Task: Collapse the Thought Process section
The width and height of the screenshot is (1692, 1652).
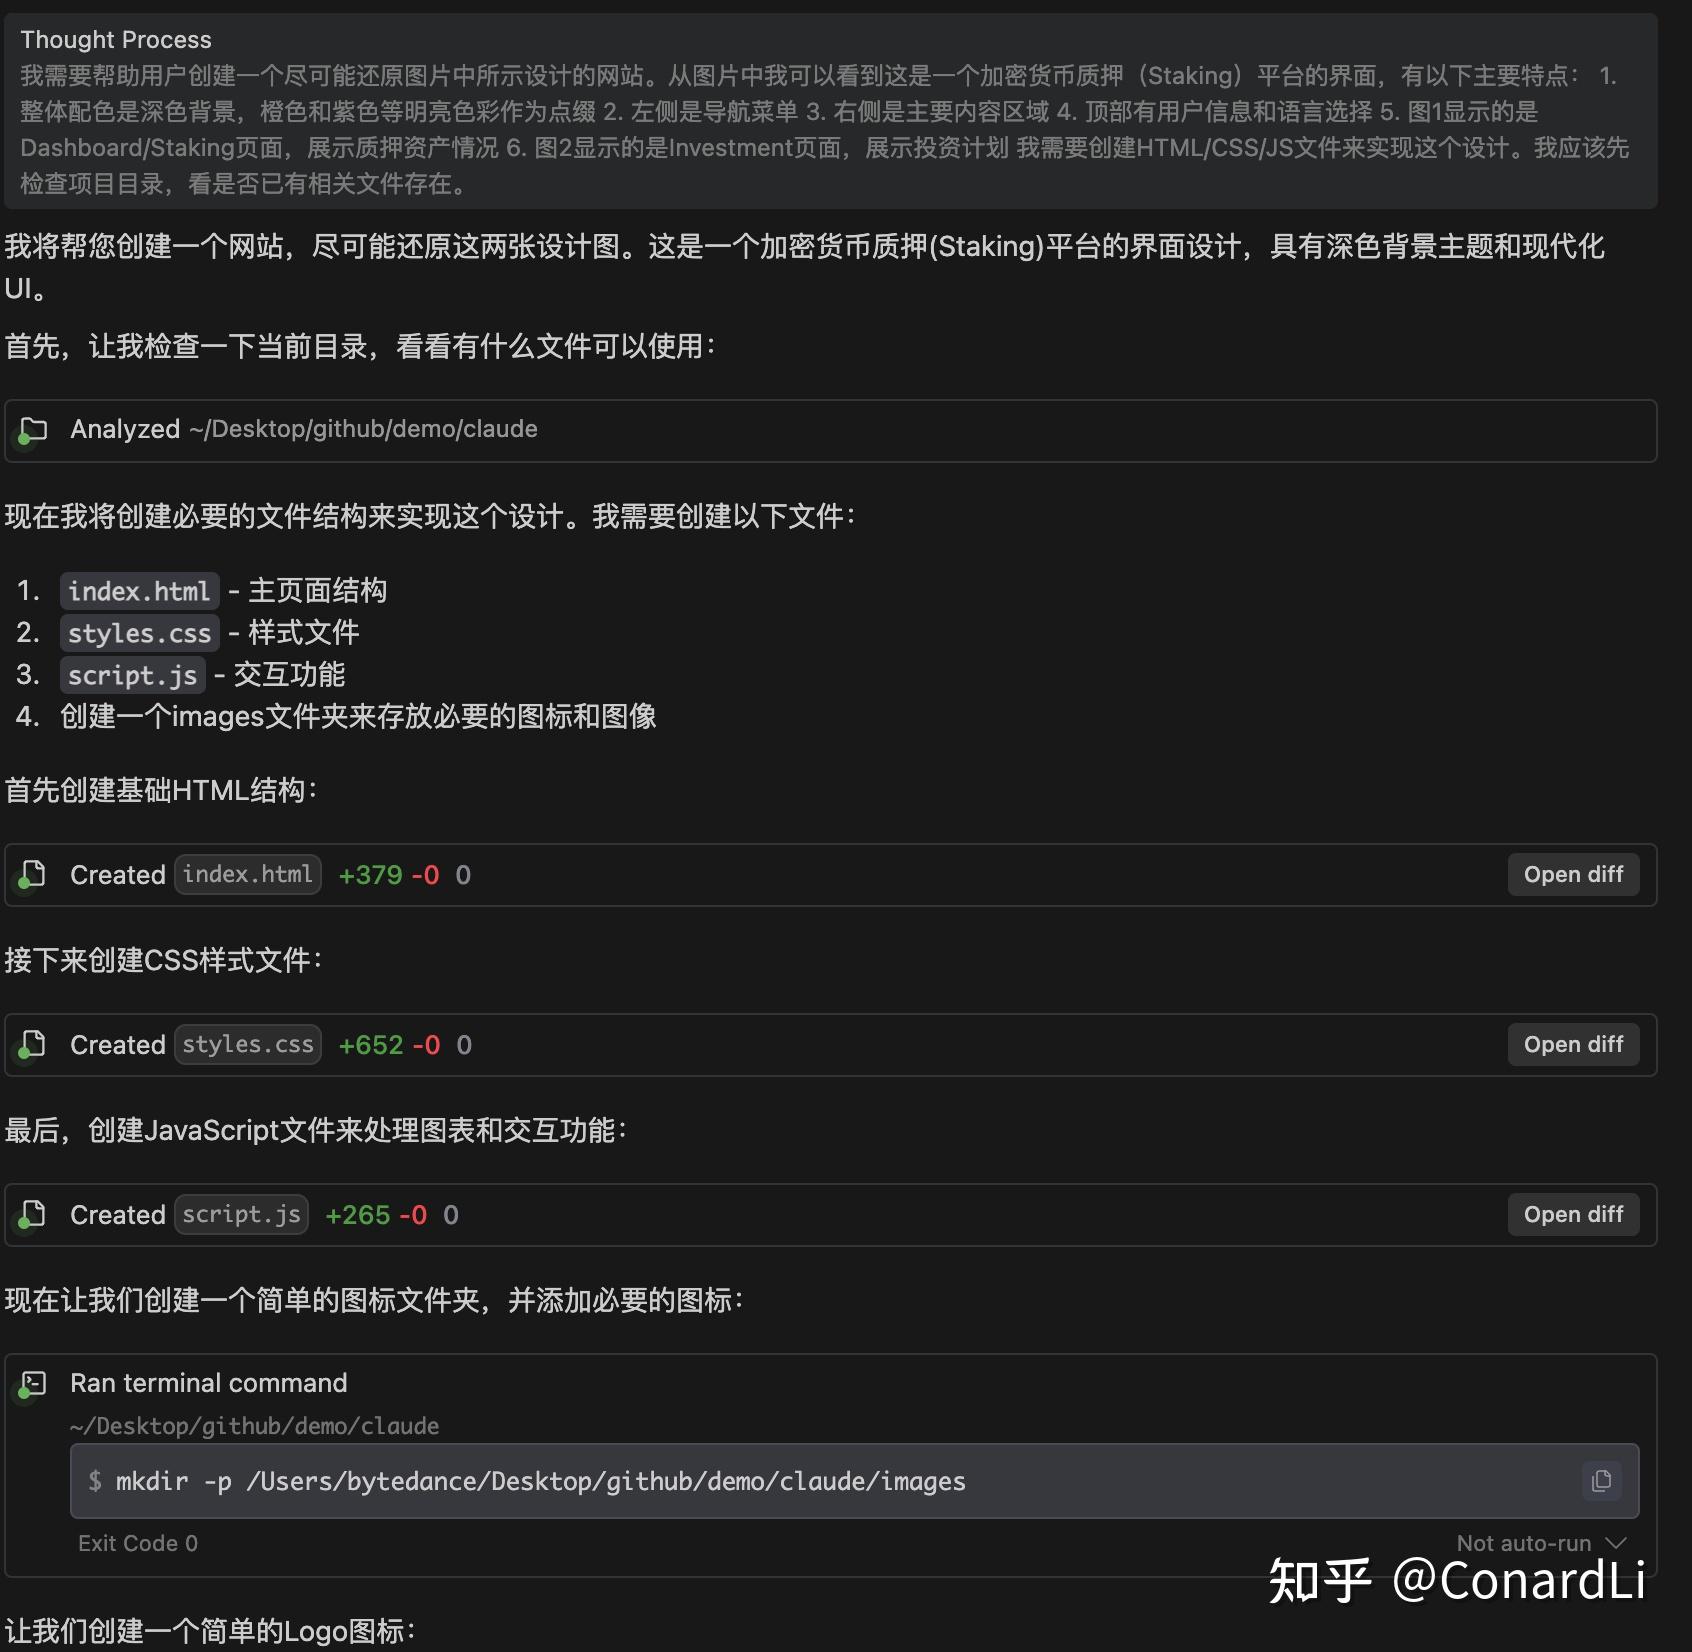Action: coord(116,39)
